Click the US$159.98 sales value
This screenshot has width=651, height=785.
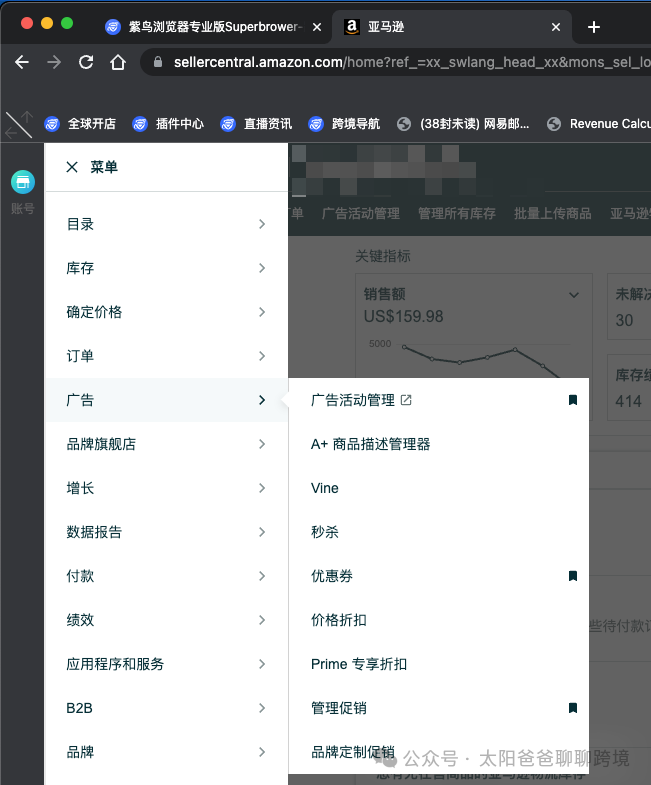pyautogui.click(x=403, y=316)
